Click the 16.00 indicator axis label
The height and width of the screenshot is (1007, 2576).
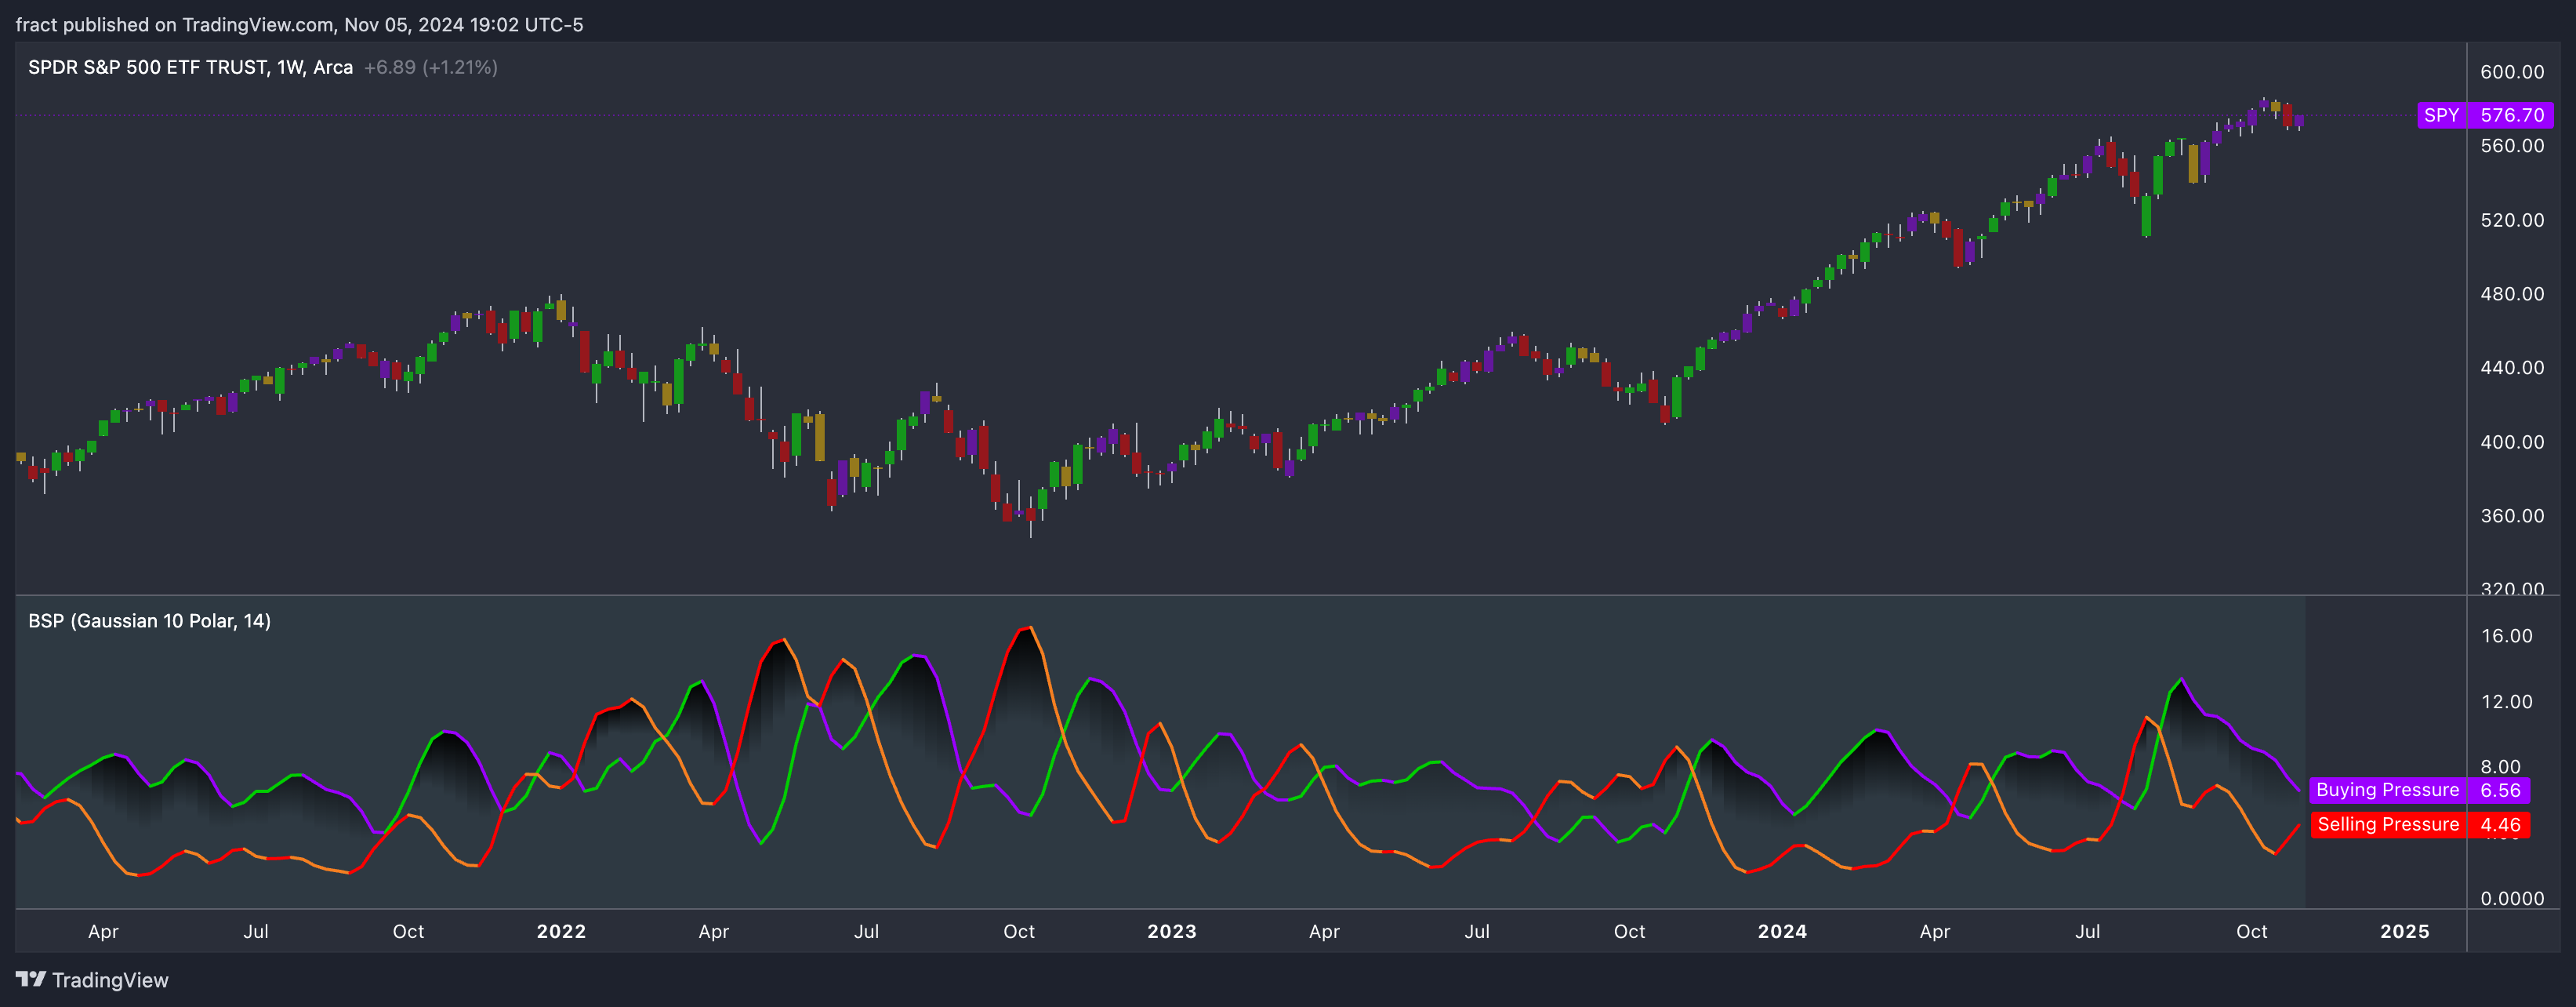tap(2506, 636)
